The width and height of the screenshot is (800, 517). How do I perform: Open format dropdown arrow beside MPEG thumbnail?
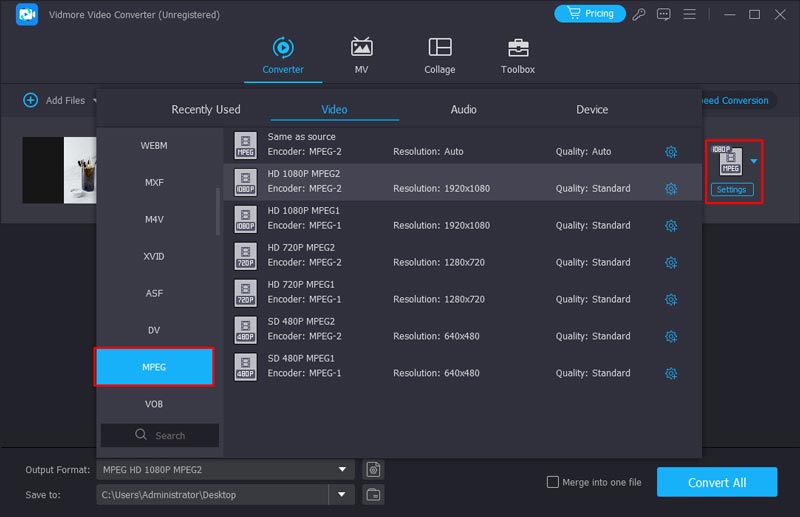[754, 161]
